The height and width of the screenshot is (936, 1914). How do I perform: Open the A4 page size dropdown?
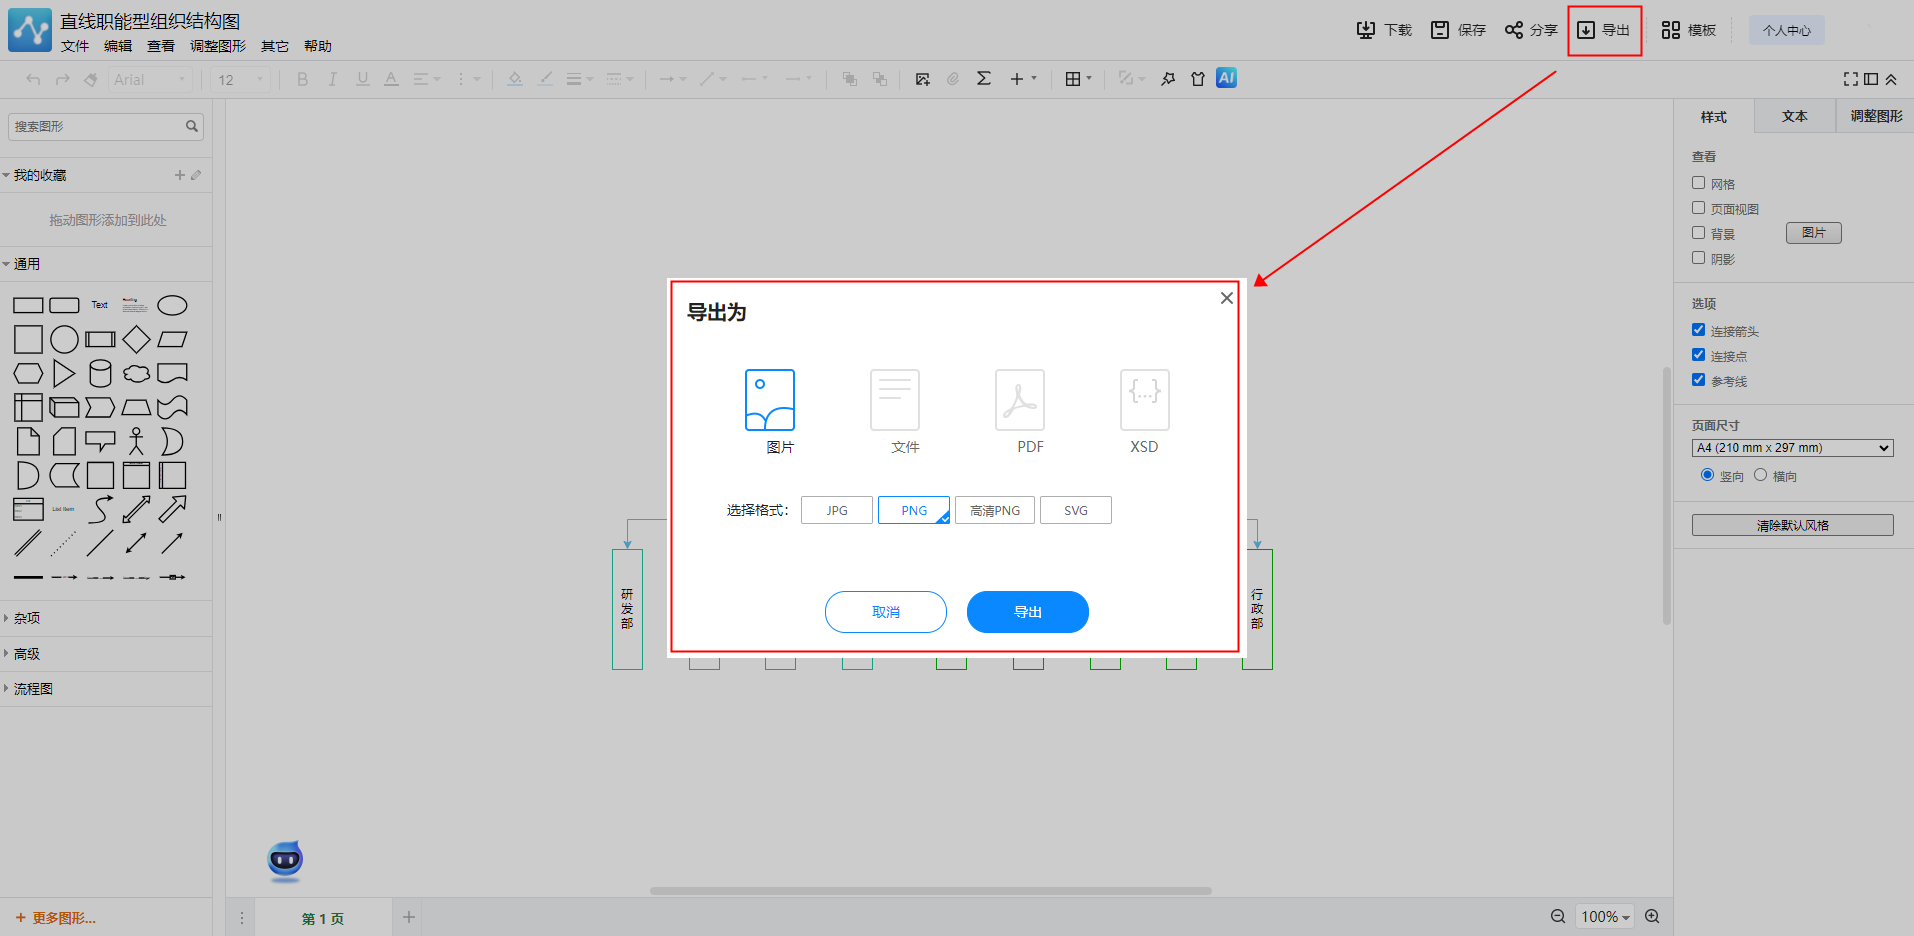point(1792,448)
